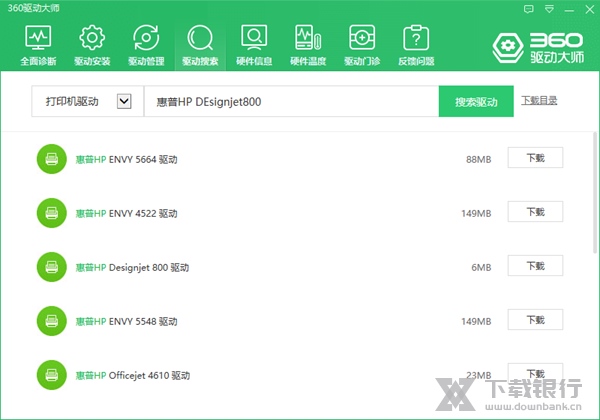Open the 驱动安装 gear icon
This screenshot has height=420, width=600.
pos(92,46)
